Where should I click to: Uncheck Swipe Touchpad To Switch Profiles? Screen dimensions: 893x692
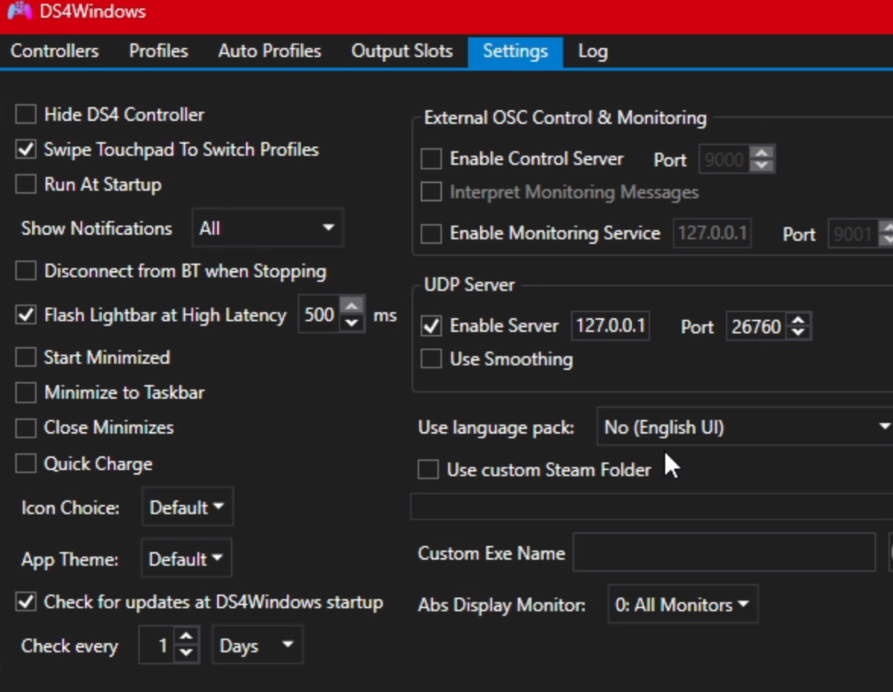coord(26,149)
